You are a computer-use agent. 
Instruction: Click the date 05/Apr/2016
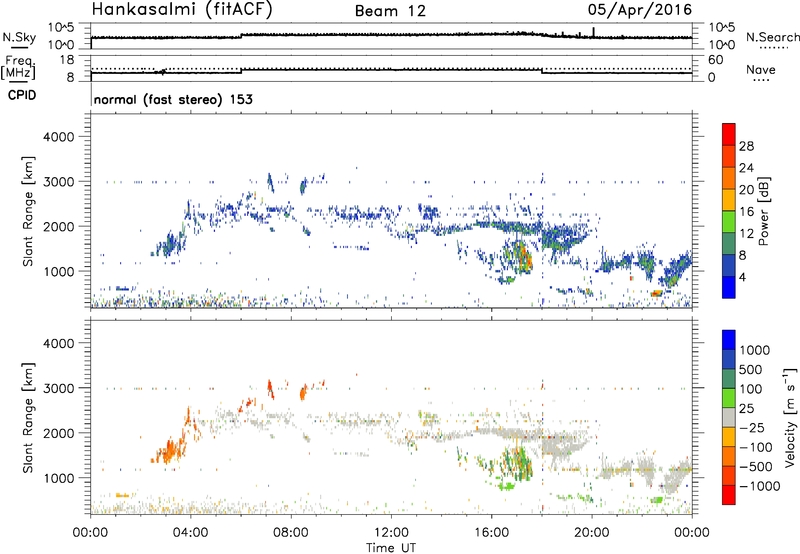click(x=640, y=10)
